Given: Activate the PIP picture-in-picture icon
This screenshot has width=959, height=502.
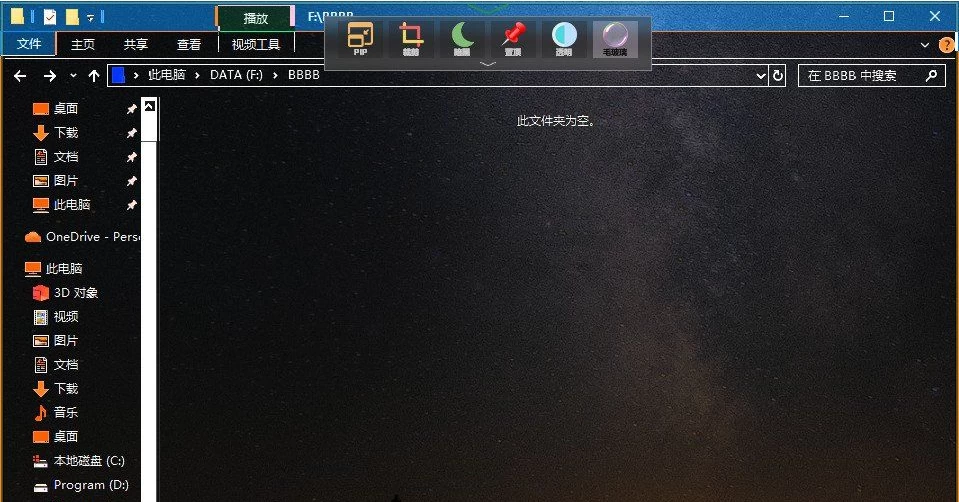Looking at the screenshot, I should pos(360,38).
